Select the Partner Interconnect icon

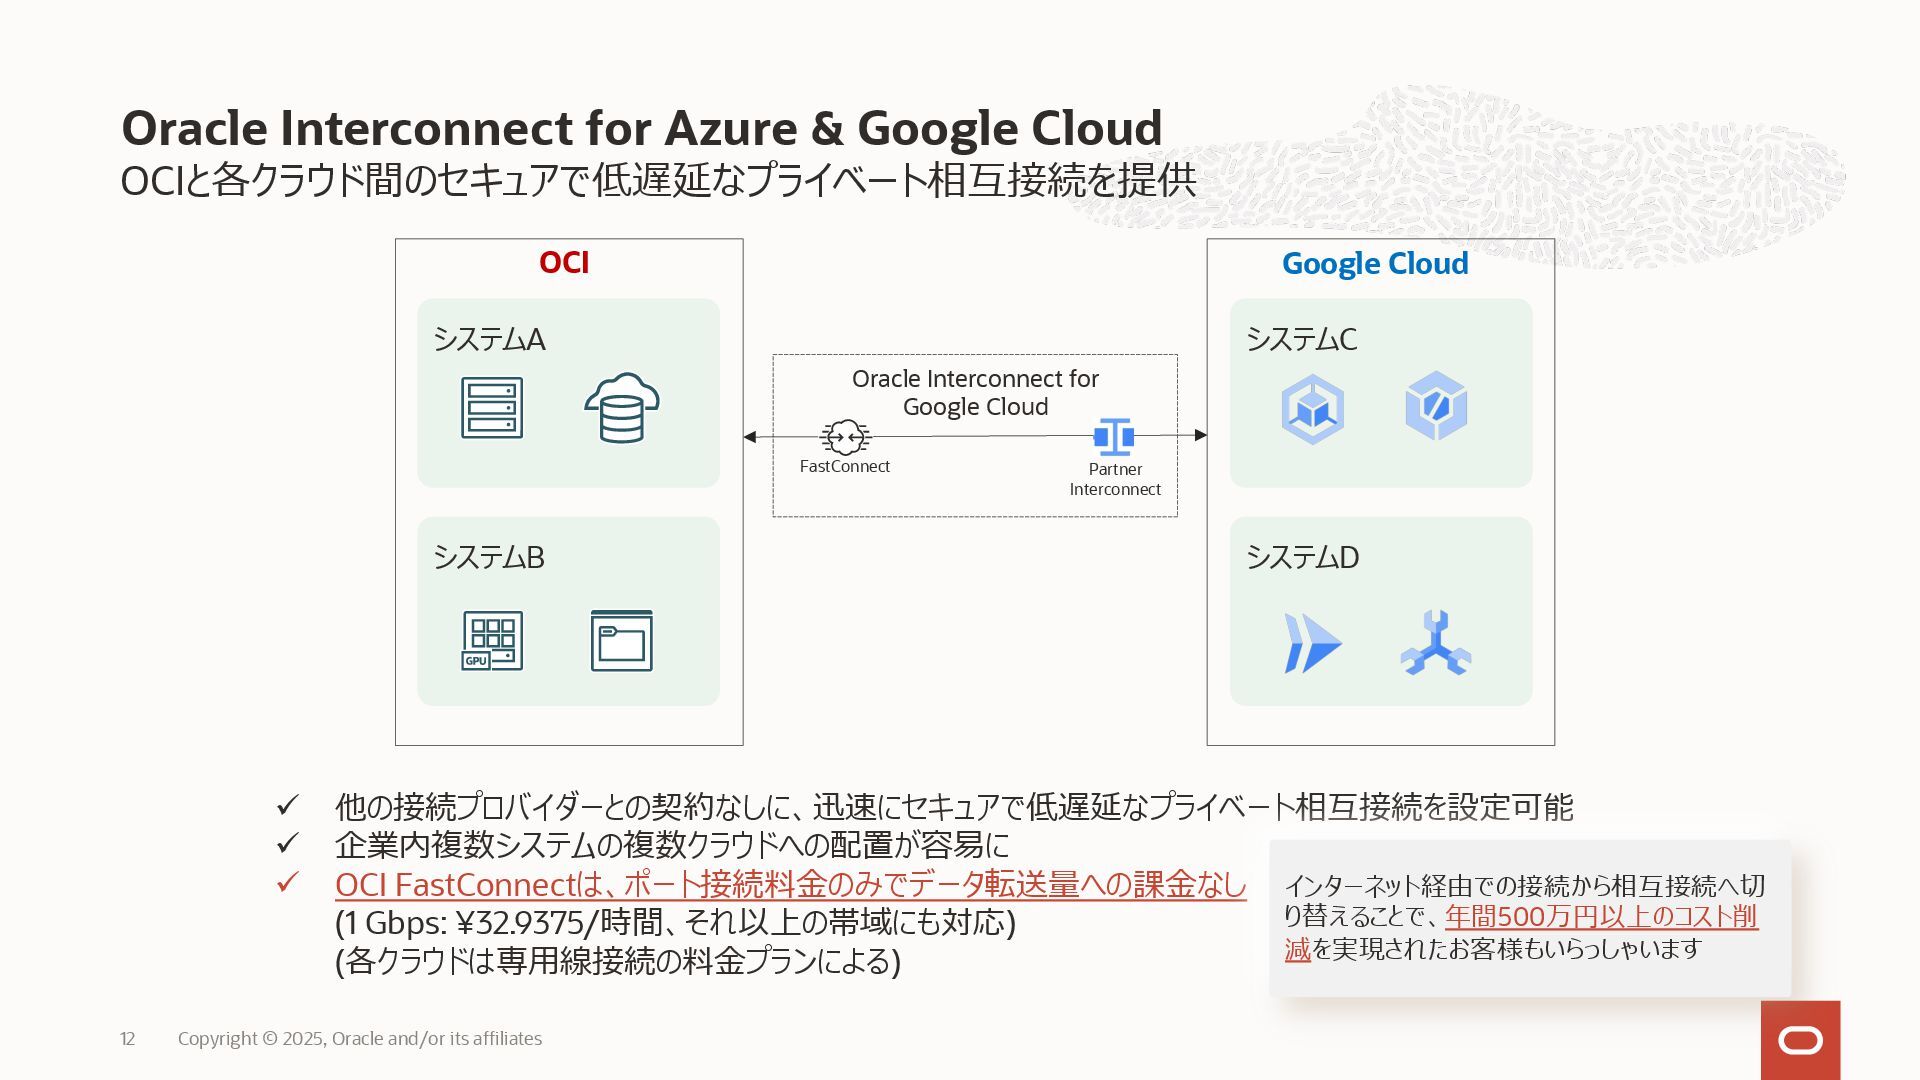click(x=1113, y=437)
